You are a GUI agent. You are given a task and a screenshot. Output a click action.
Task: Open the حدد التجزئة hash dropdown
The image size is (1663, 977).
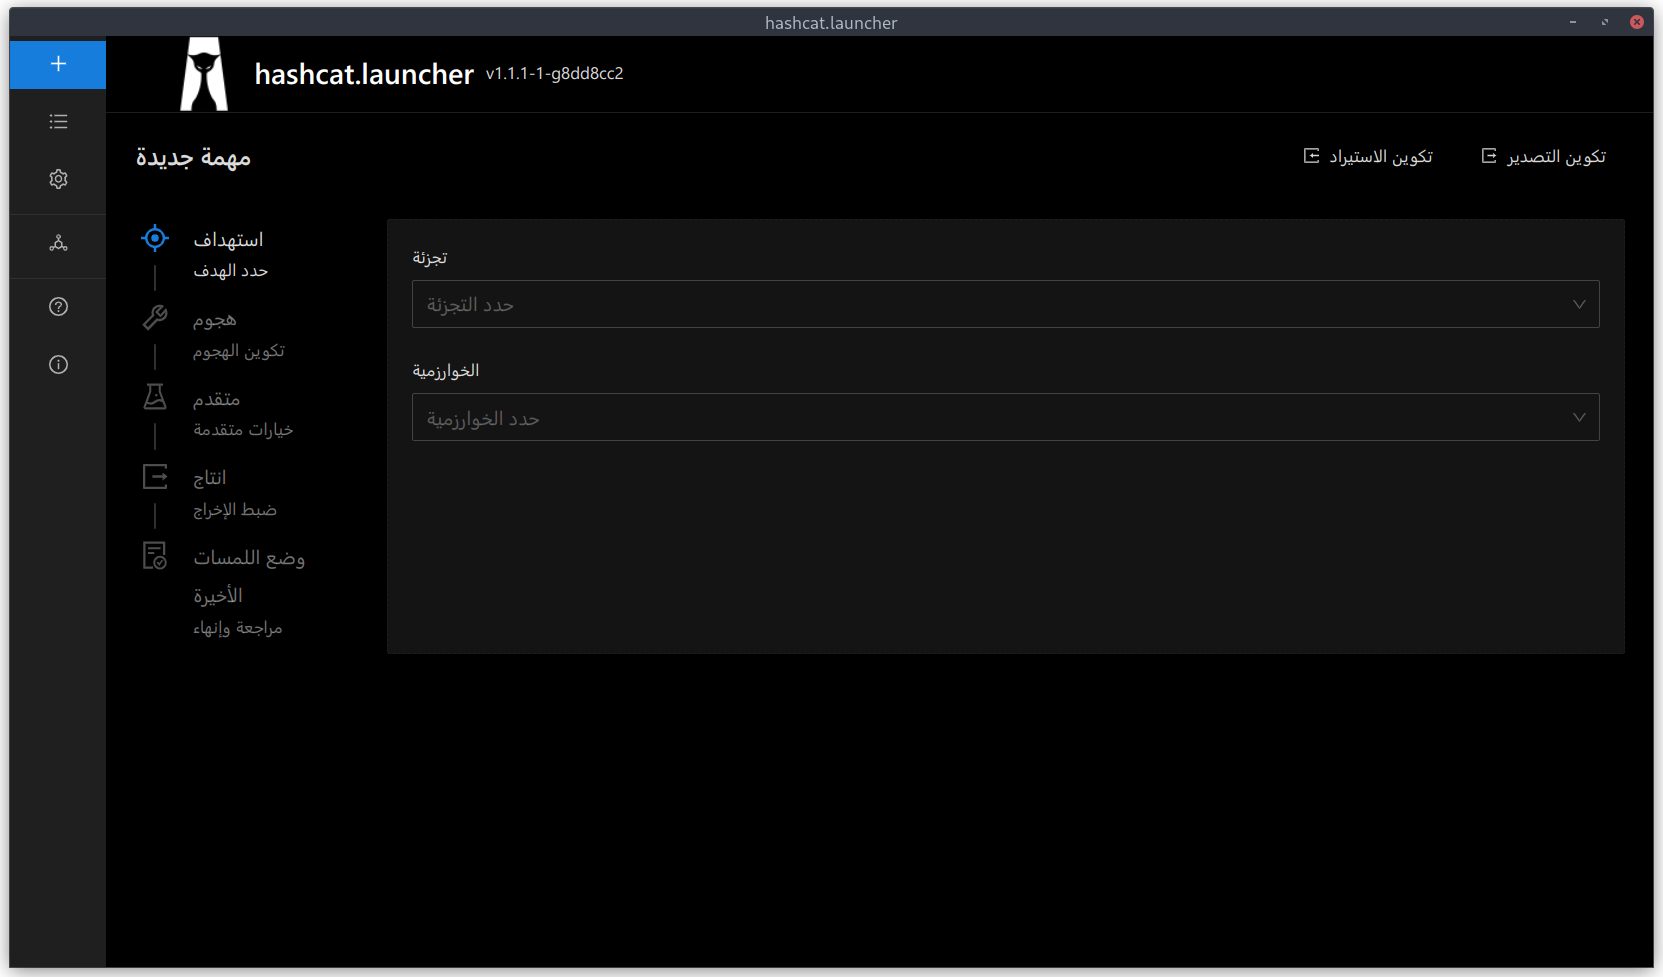[1005, 304]
